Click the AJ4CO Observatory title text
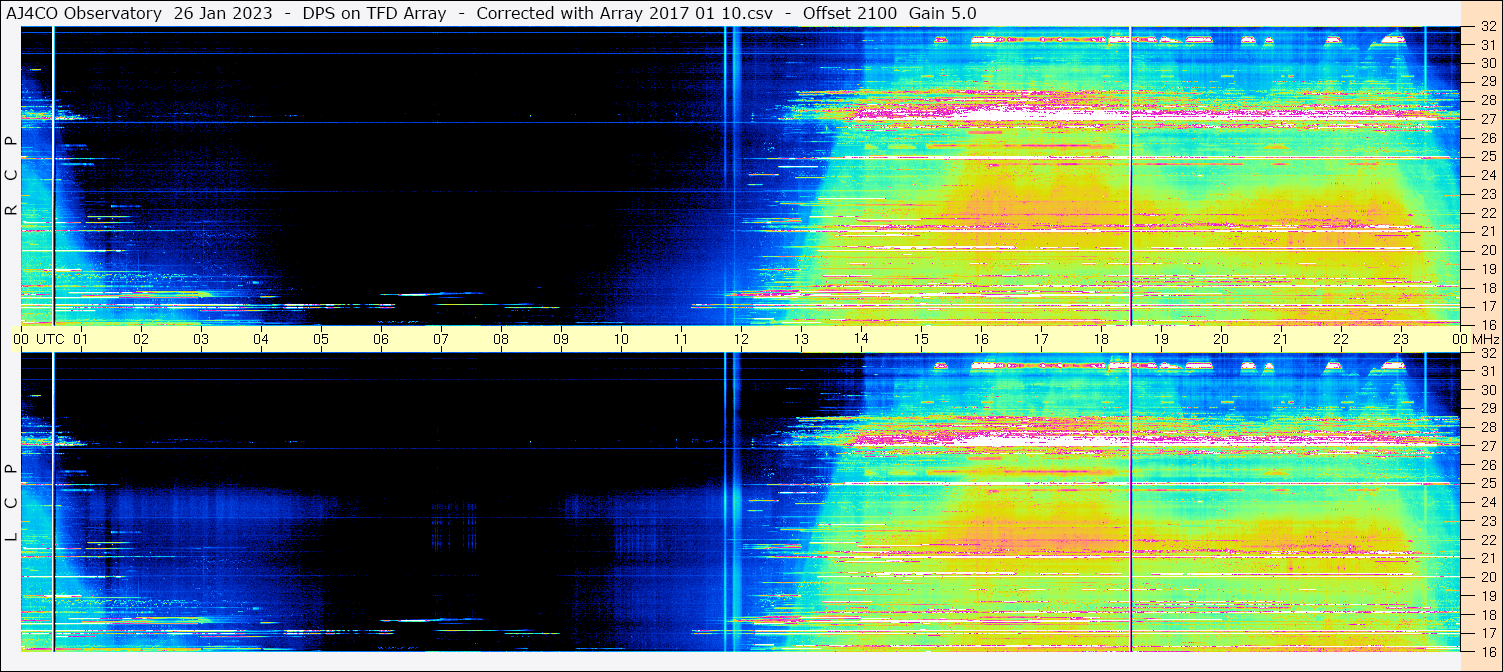 point(85,13)
